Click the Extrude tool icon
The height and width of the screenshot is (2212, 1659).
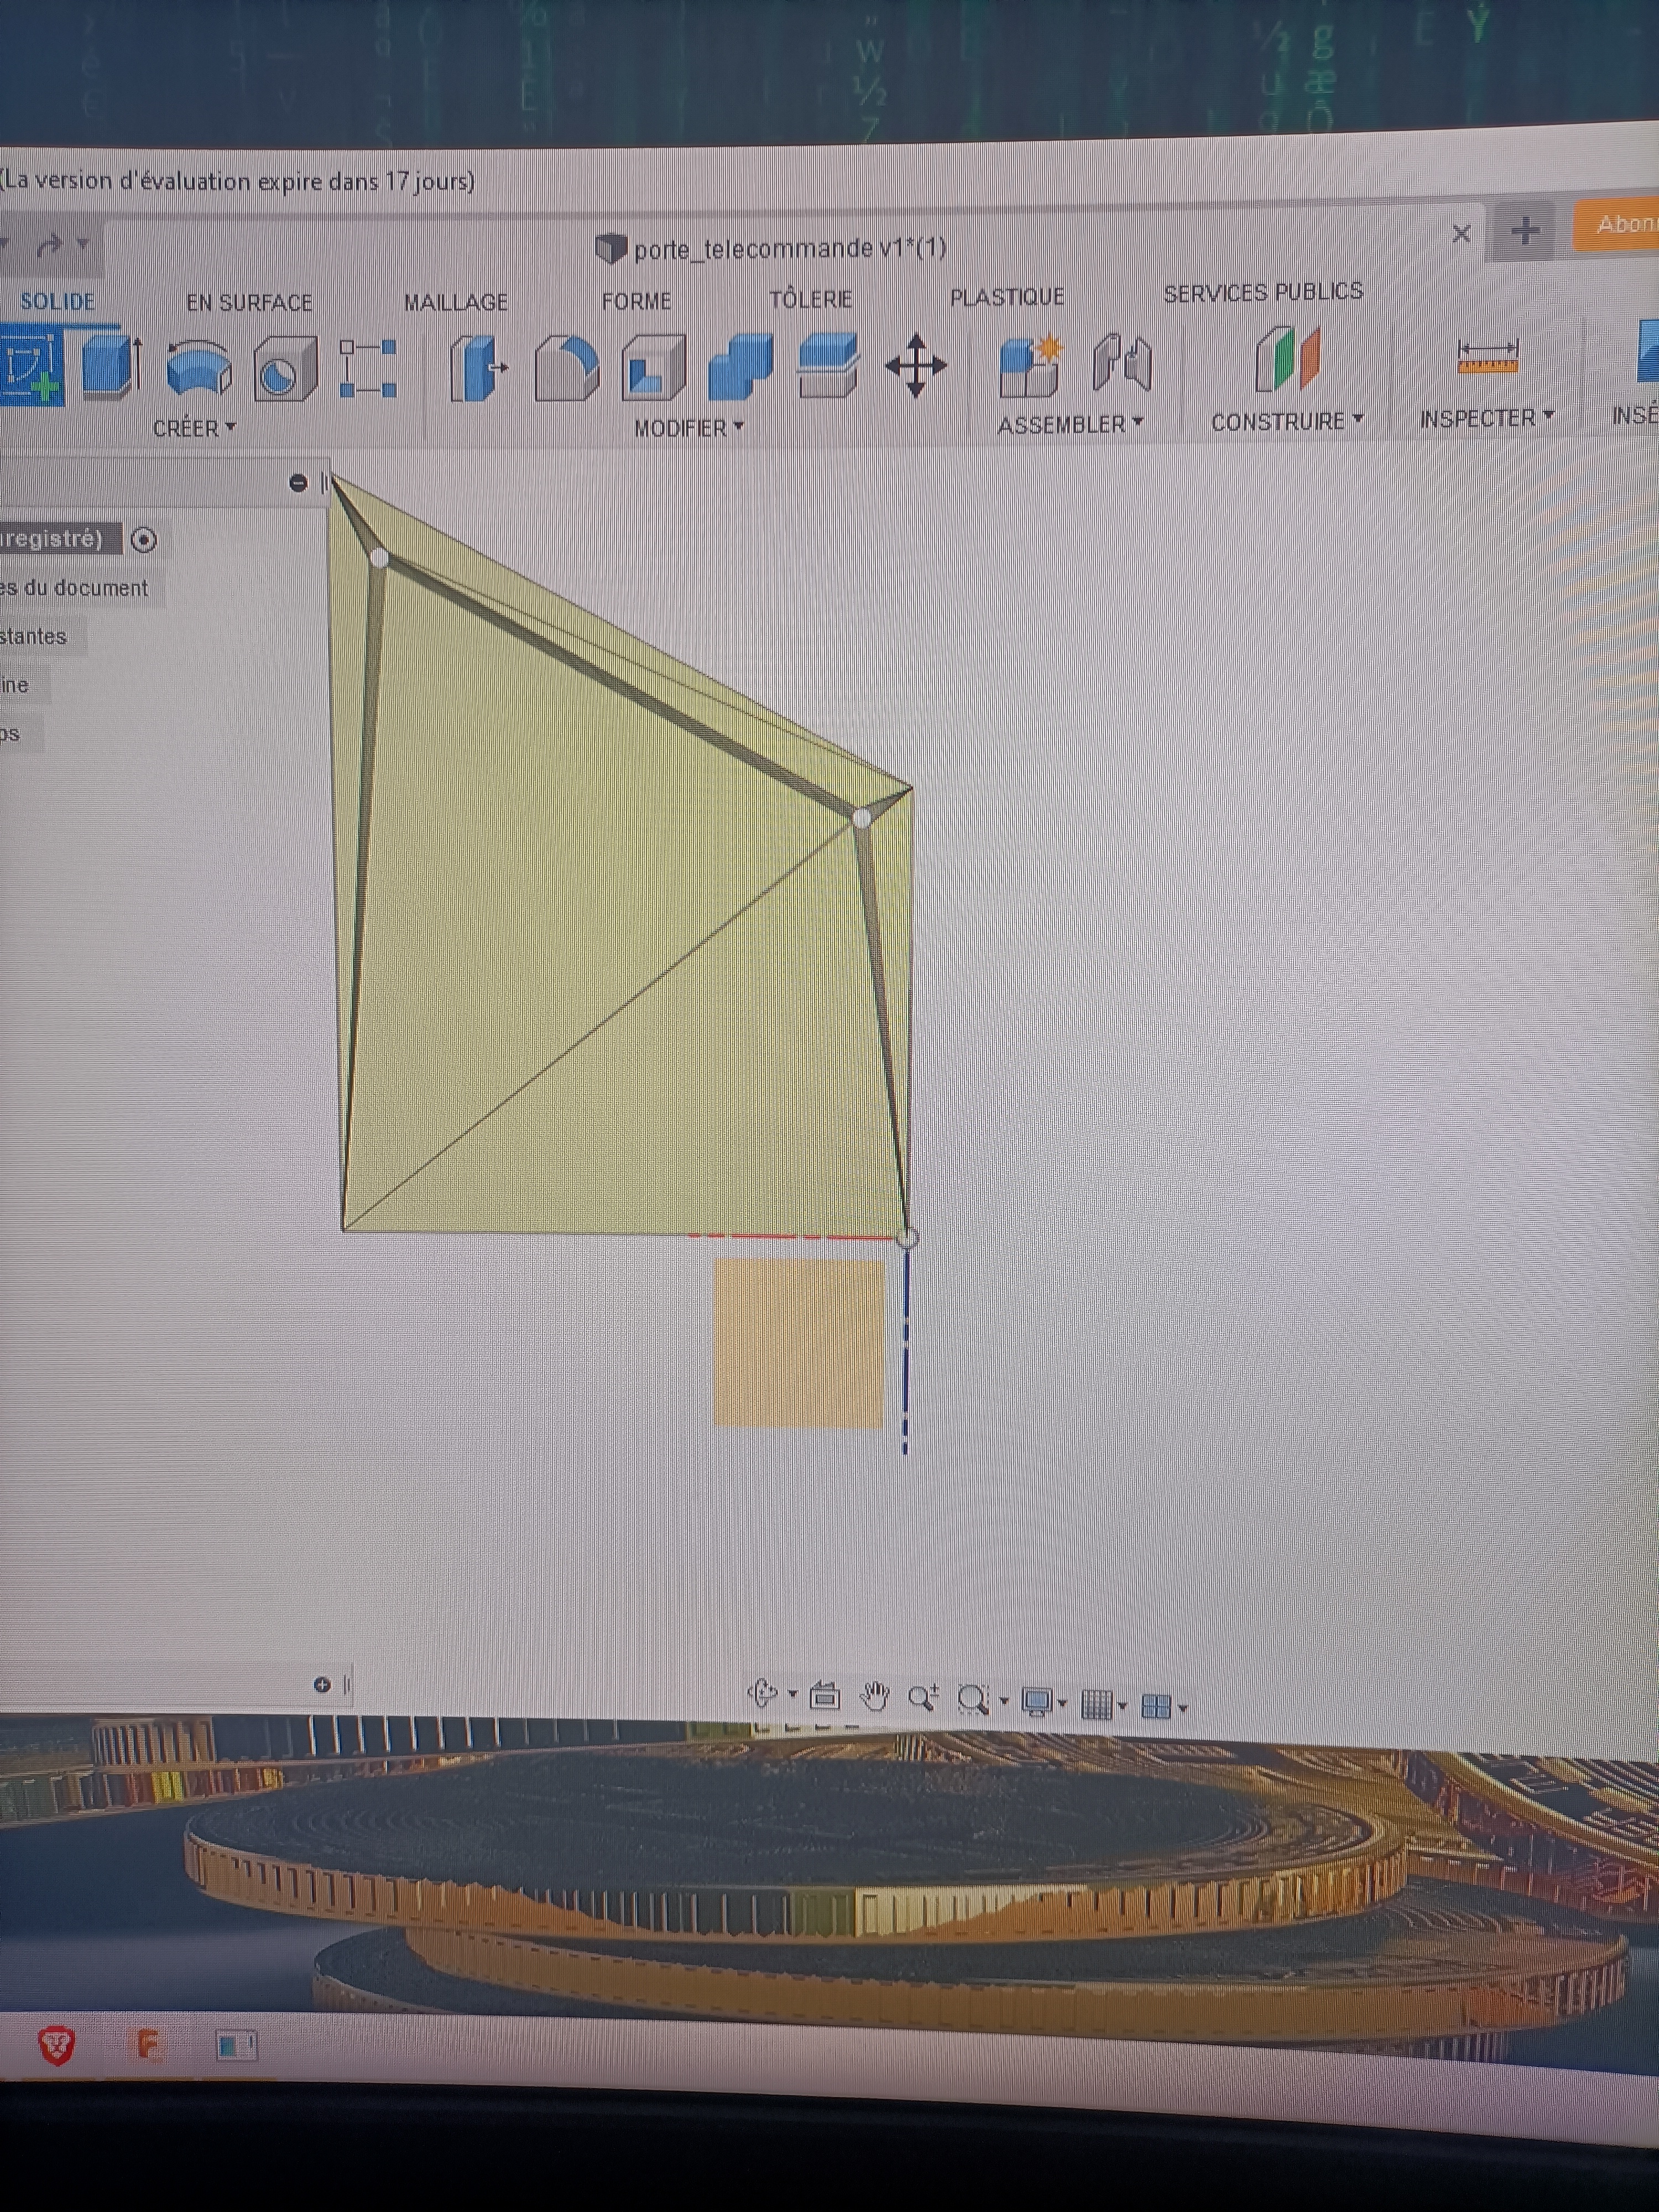(110, 368)
